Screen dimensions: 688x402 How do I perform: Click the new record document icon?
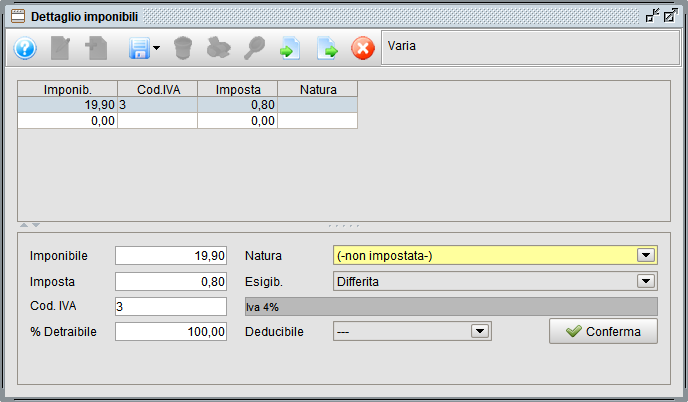click(96, 48)
